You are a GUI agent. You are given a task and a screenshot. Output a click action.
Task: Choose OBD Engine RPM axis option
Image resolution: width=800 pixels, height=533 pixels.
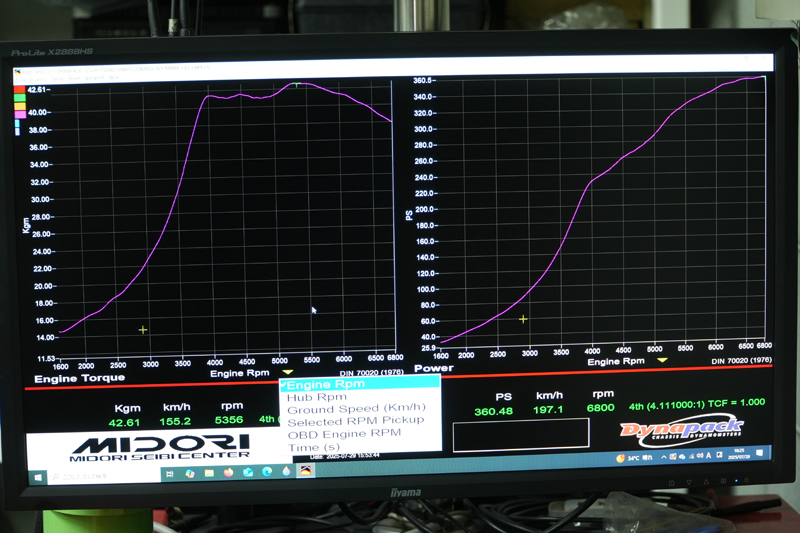pyautogui.click(x=344, y=434)
